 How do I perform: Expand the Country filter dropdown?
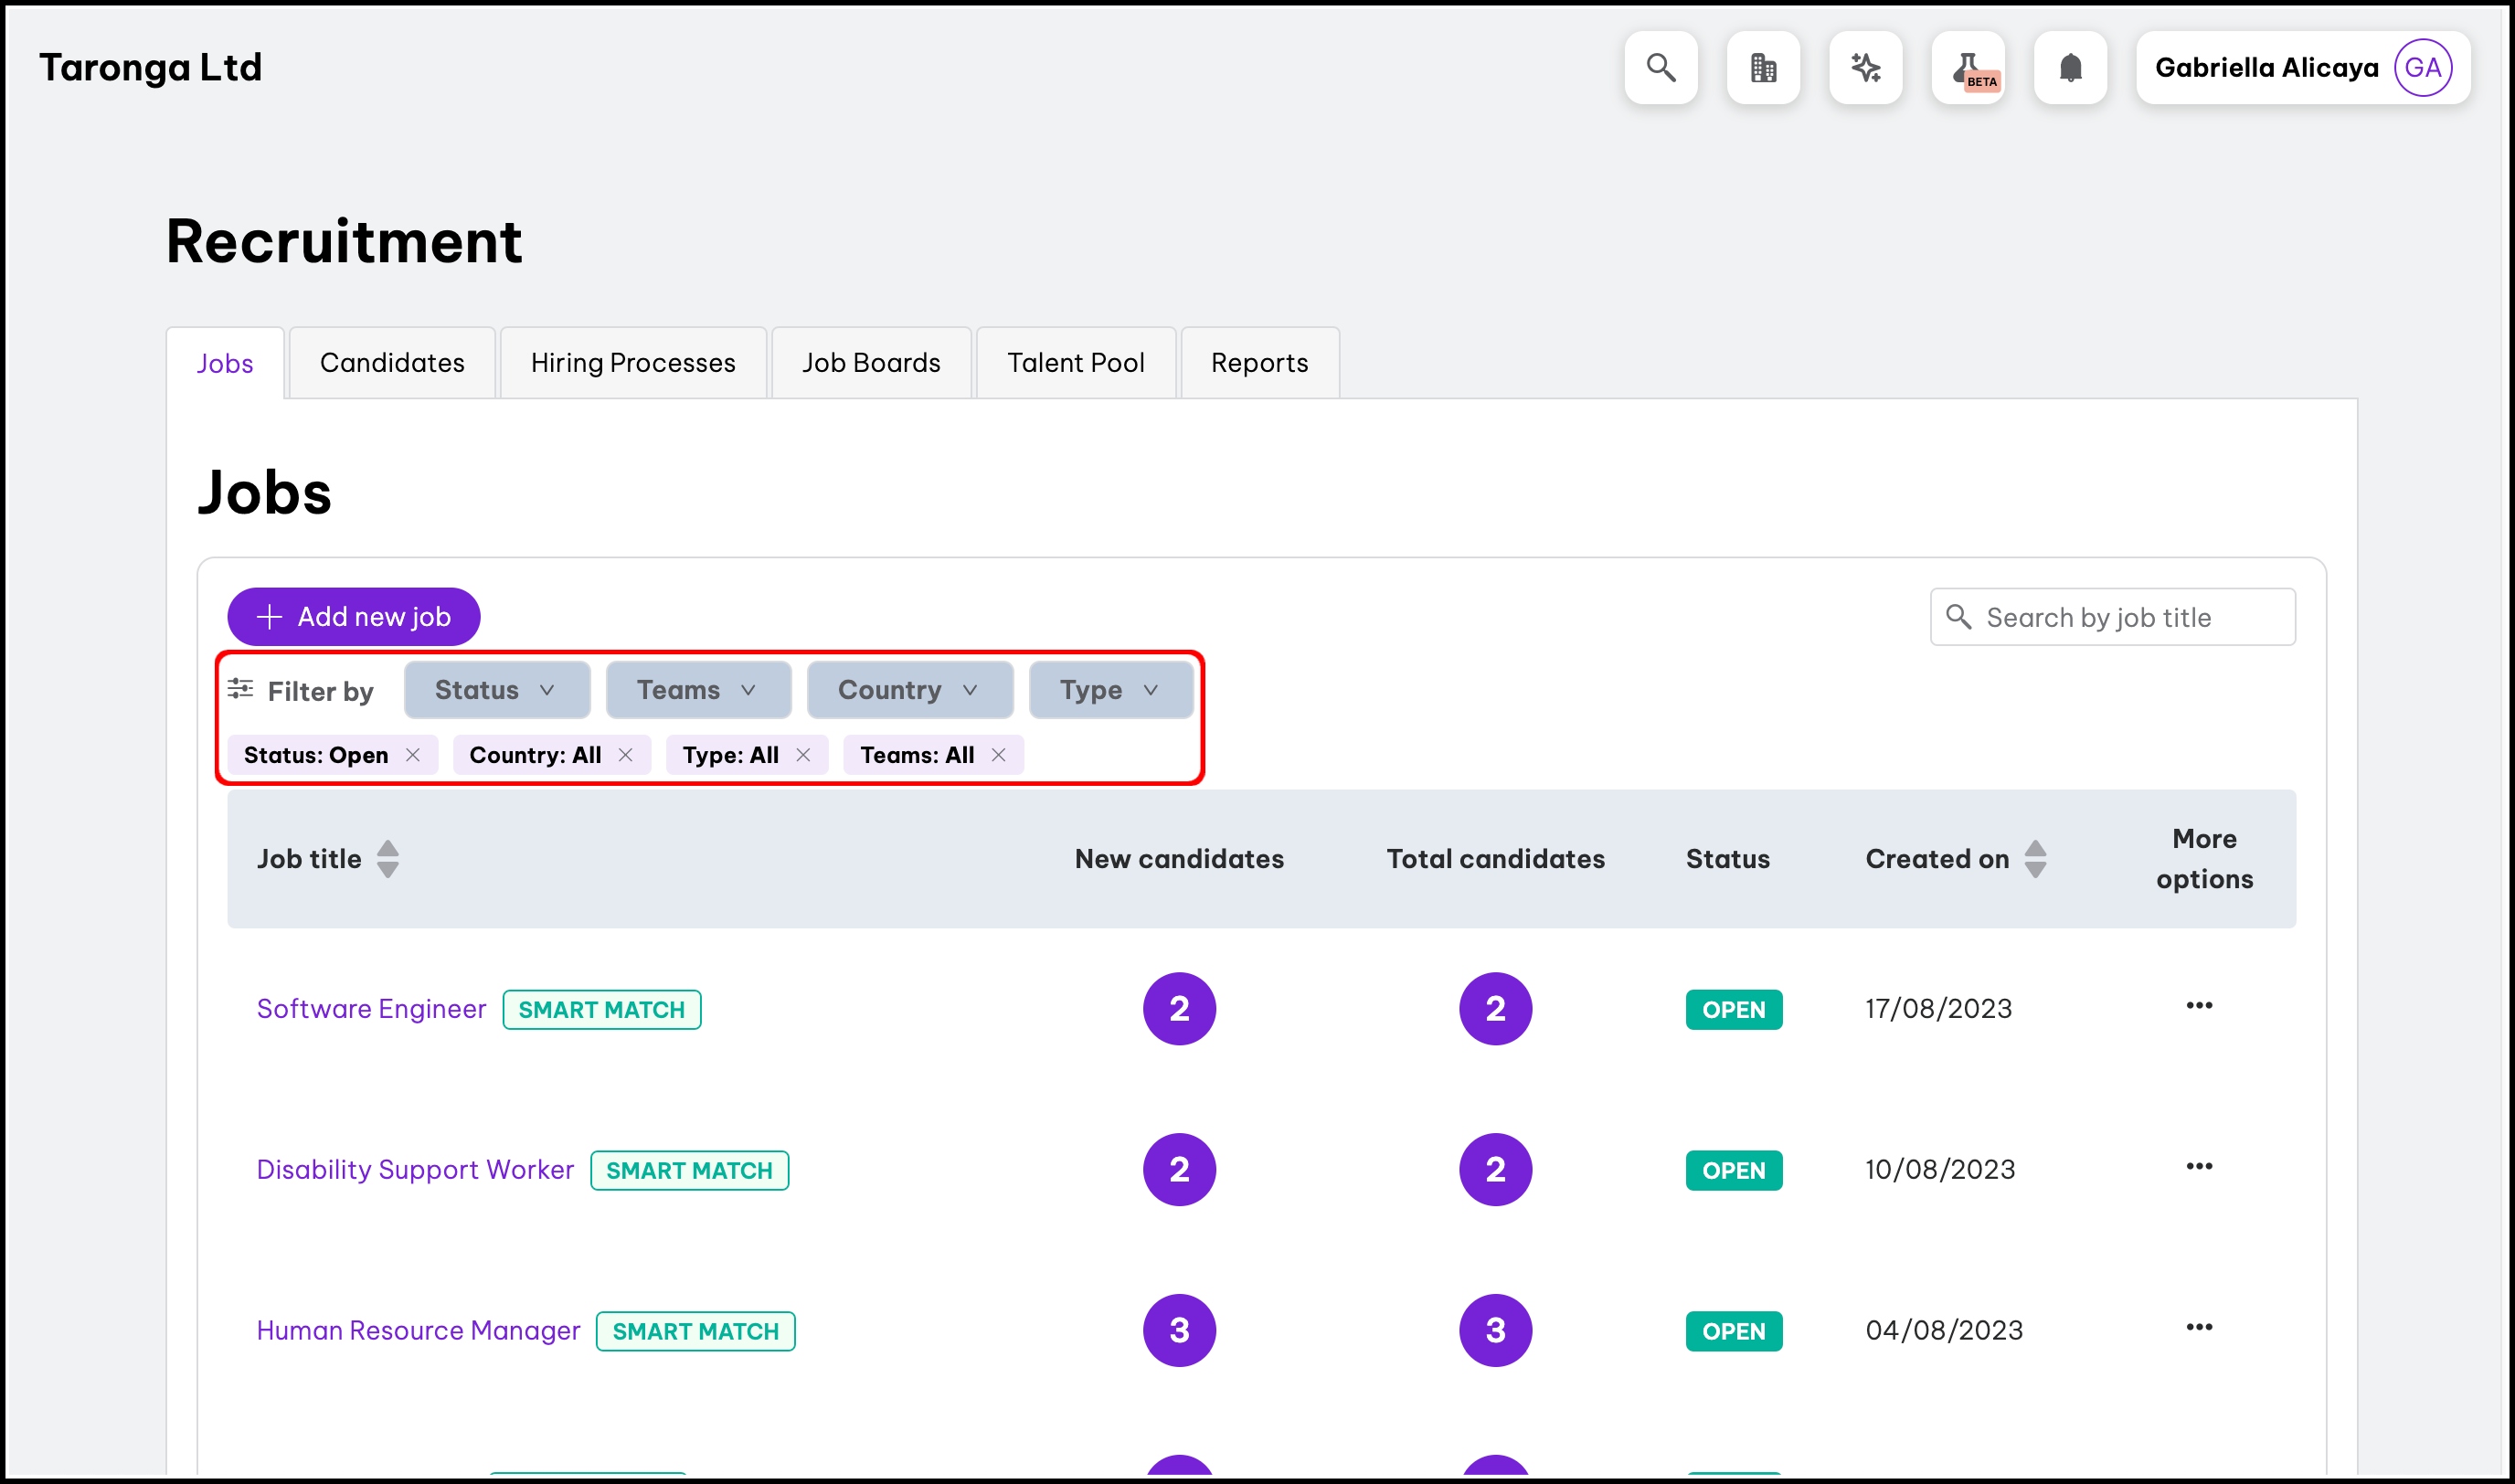click(908, 690)
